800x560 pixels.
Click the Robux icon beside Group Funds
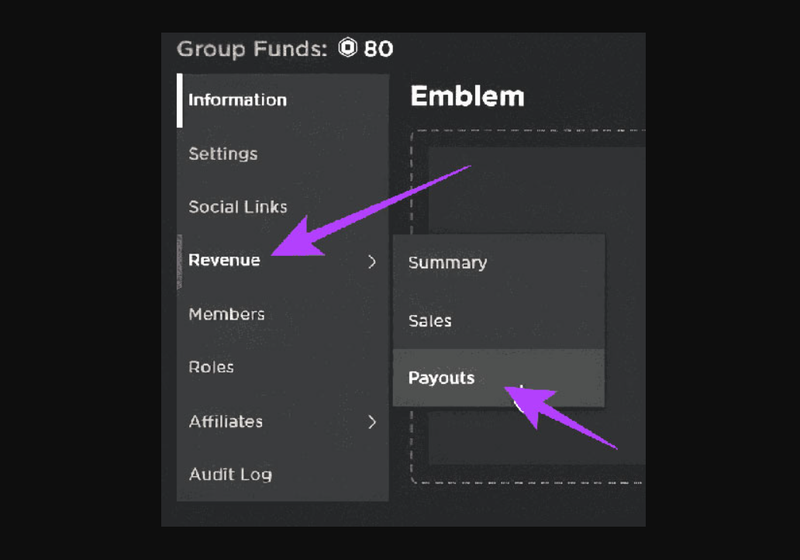(x=348, y=48)
